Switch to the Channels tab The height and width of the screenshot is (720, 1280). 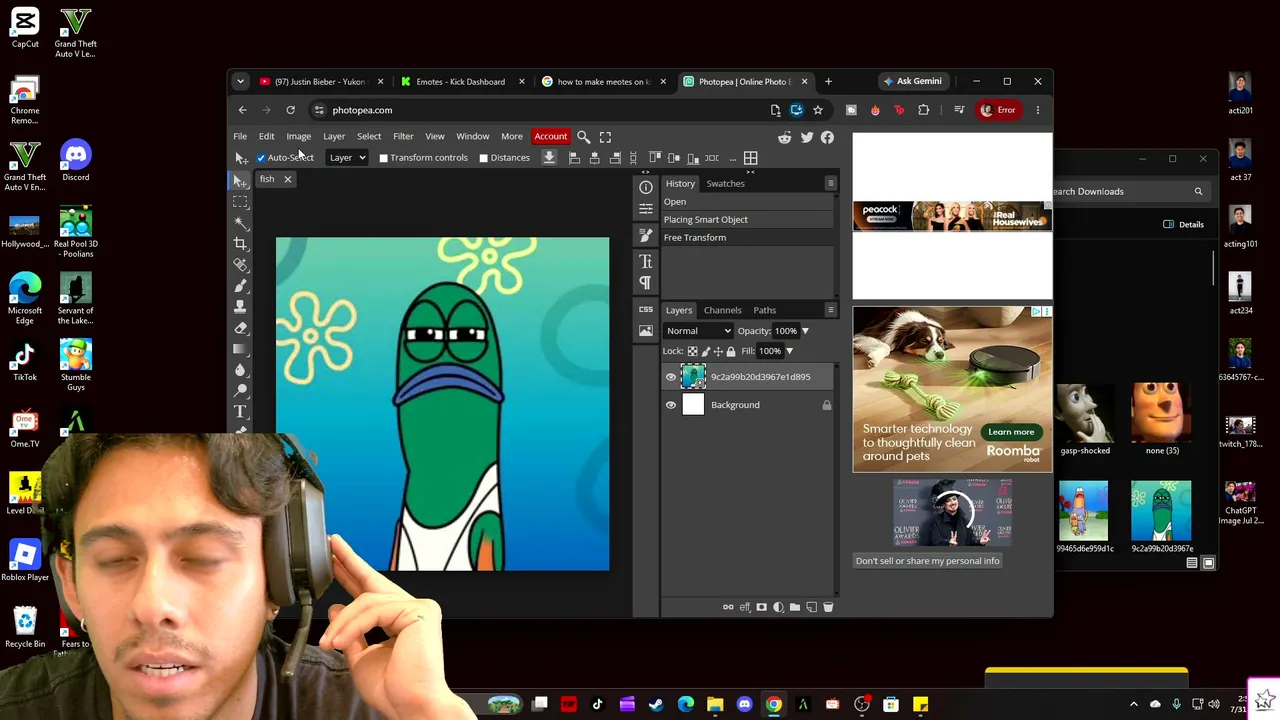pos(722,310)
